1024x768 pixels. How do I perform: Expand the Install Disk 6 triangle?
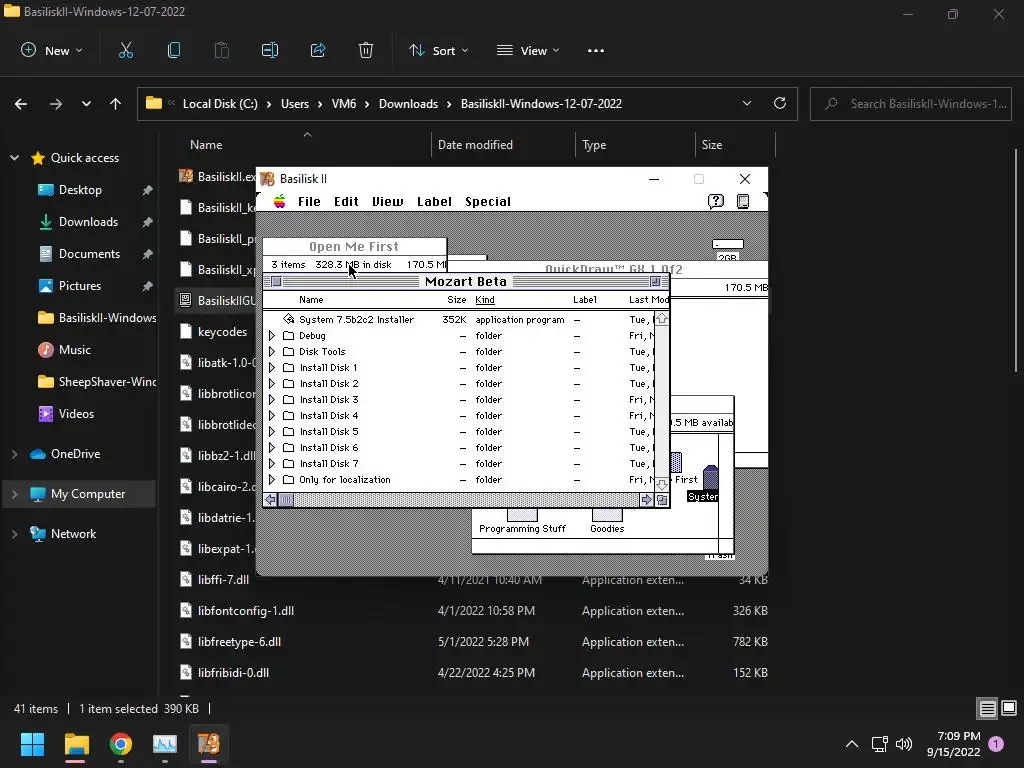tap(272, 447)
